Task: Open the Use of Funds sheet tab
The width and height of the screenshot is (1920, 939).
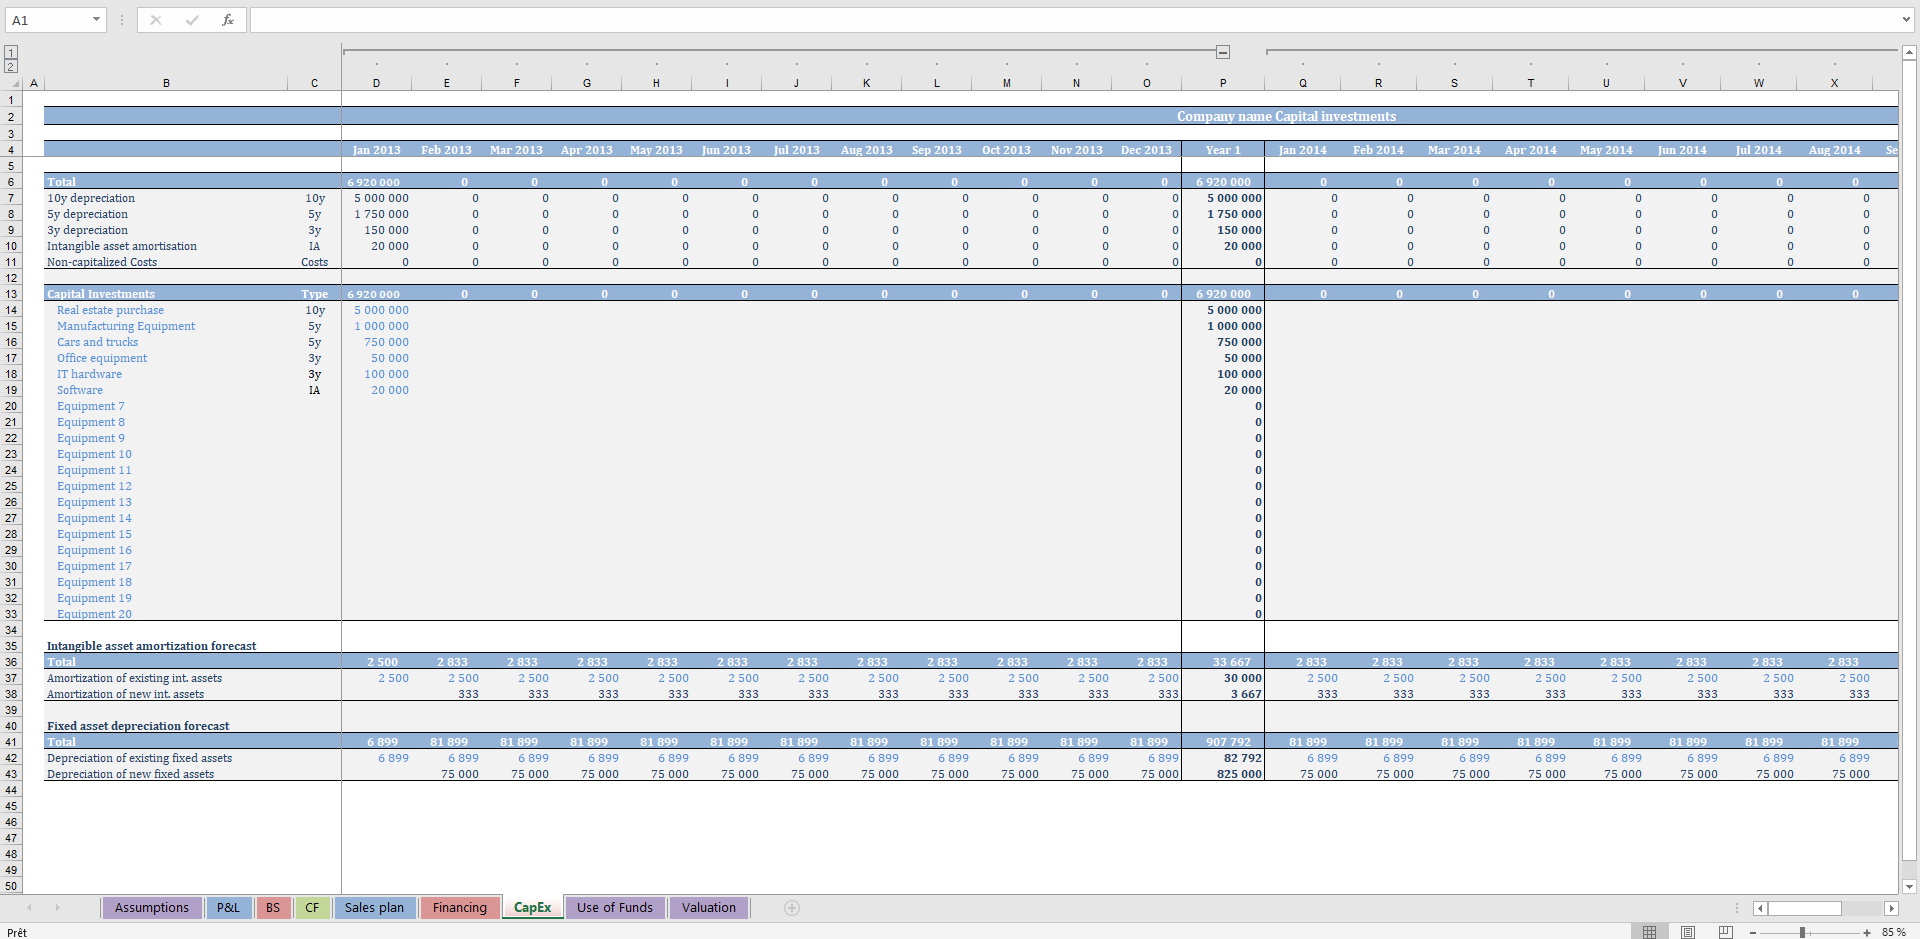Action: pos(615,908)
